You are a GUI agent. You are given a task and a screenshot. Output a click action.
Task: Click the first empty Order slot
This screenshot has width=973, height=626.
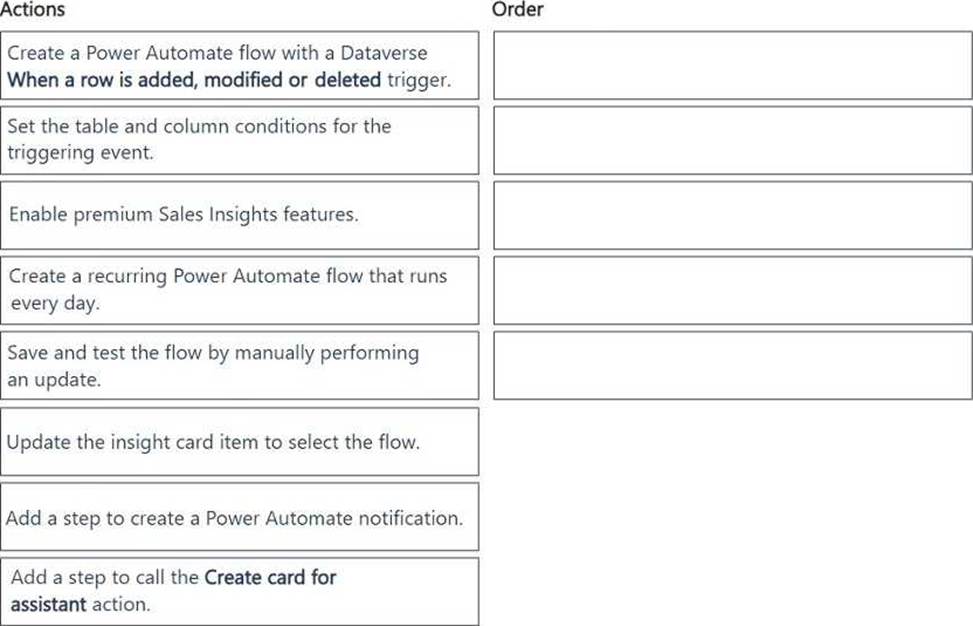(x=733, y=65)
